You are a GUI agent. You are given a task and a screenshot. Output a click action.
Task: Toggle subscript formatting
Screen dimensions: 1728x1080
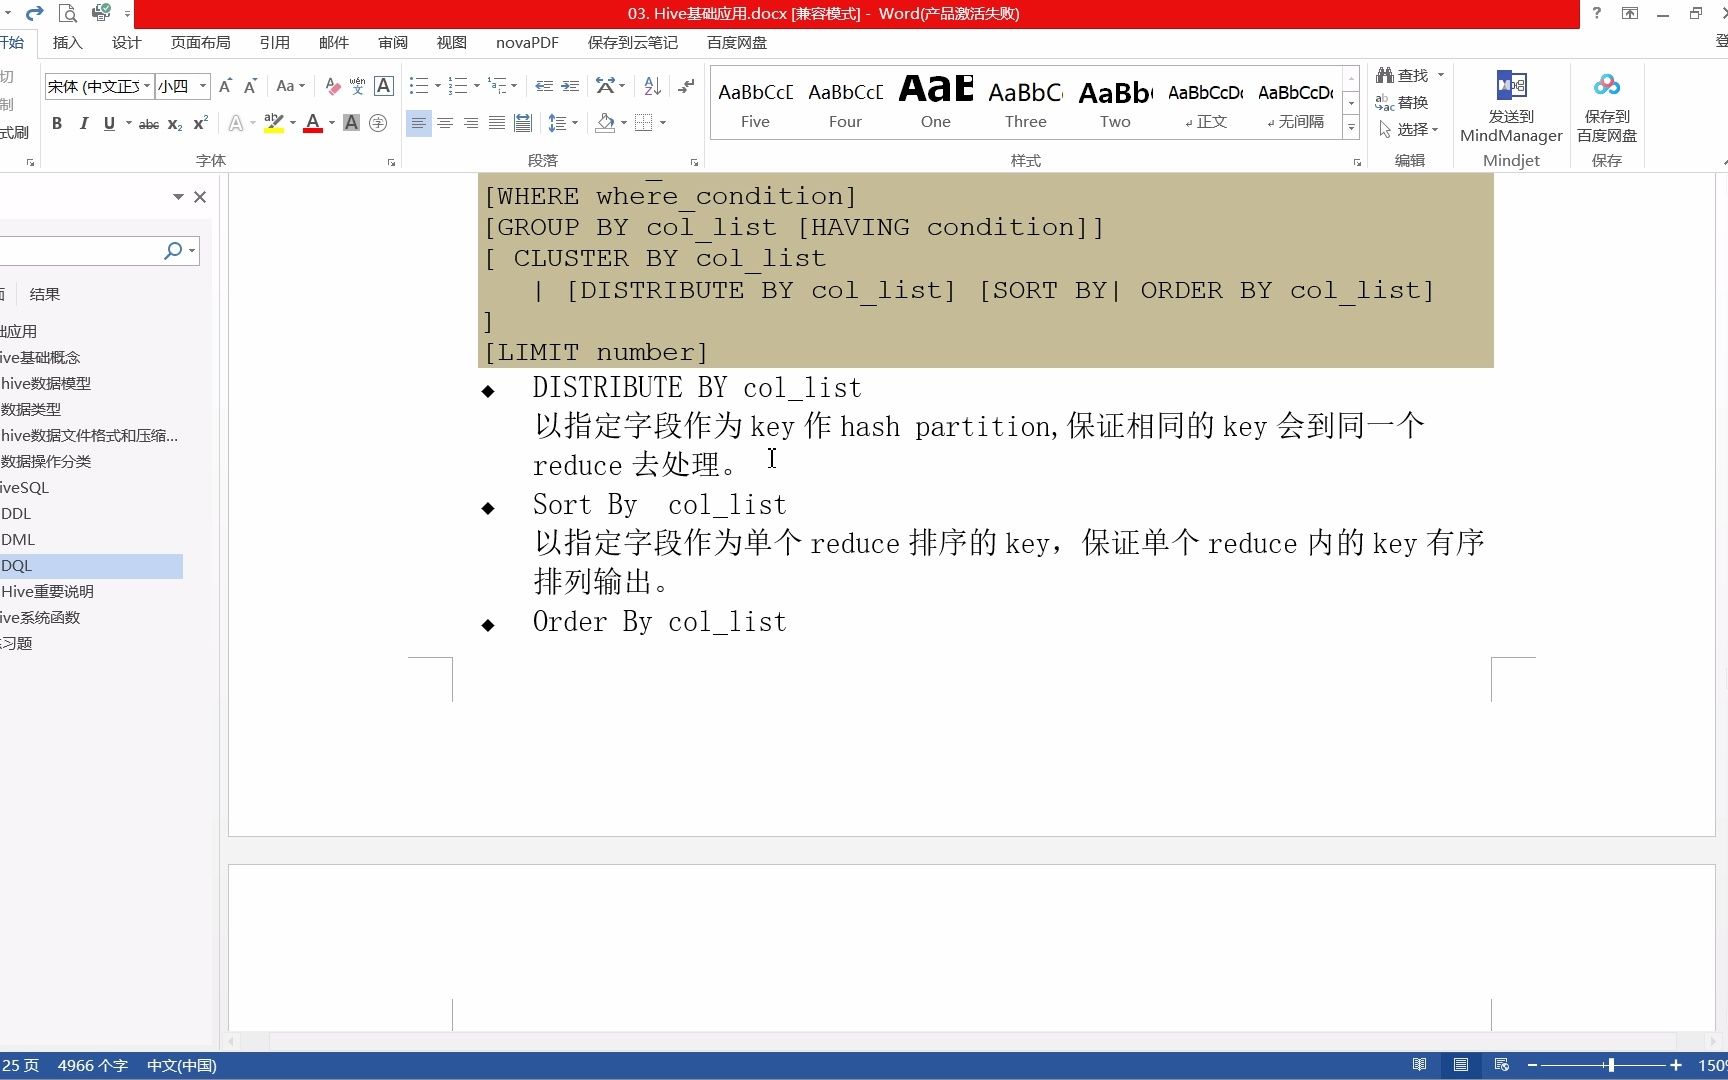[x=174, y=123]
